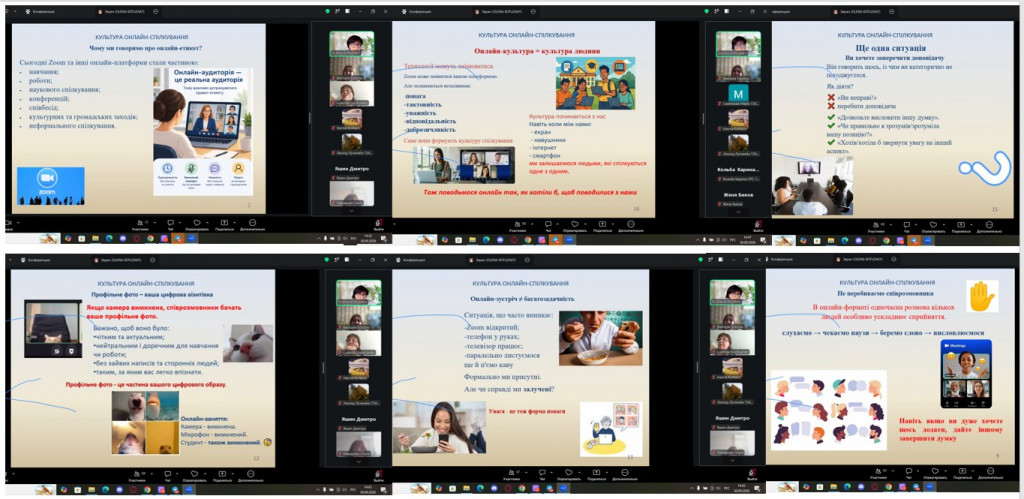
Task: Select the Конференция tab above the 'Профільне фото' slide
Action: [x=37, y=259]
